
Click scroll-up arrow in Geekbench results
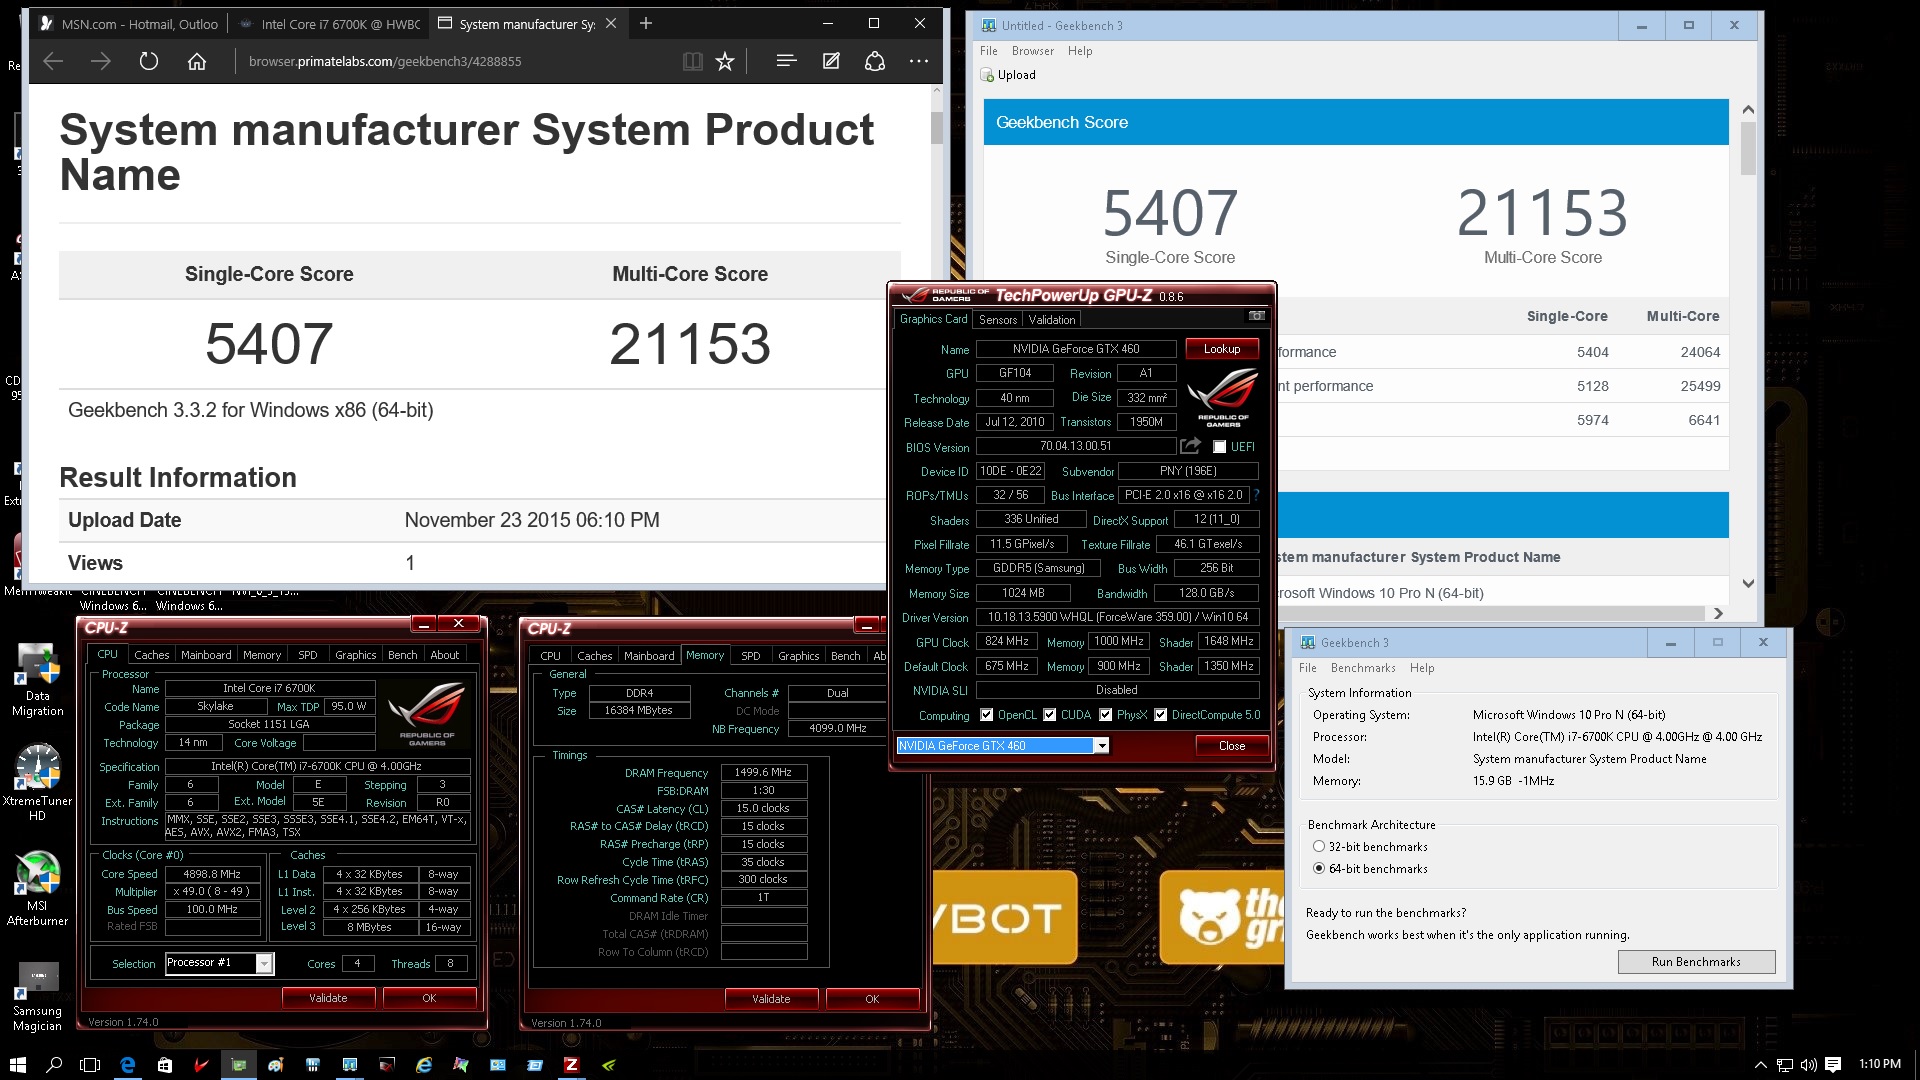pos(1748,110)
